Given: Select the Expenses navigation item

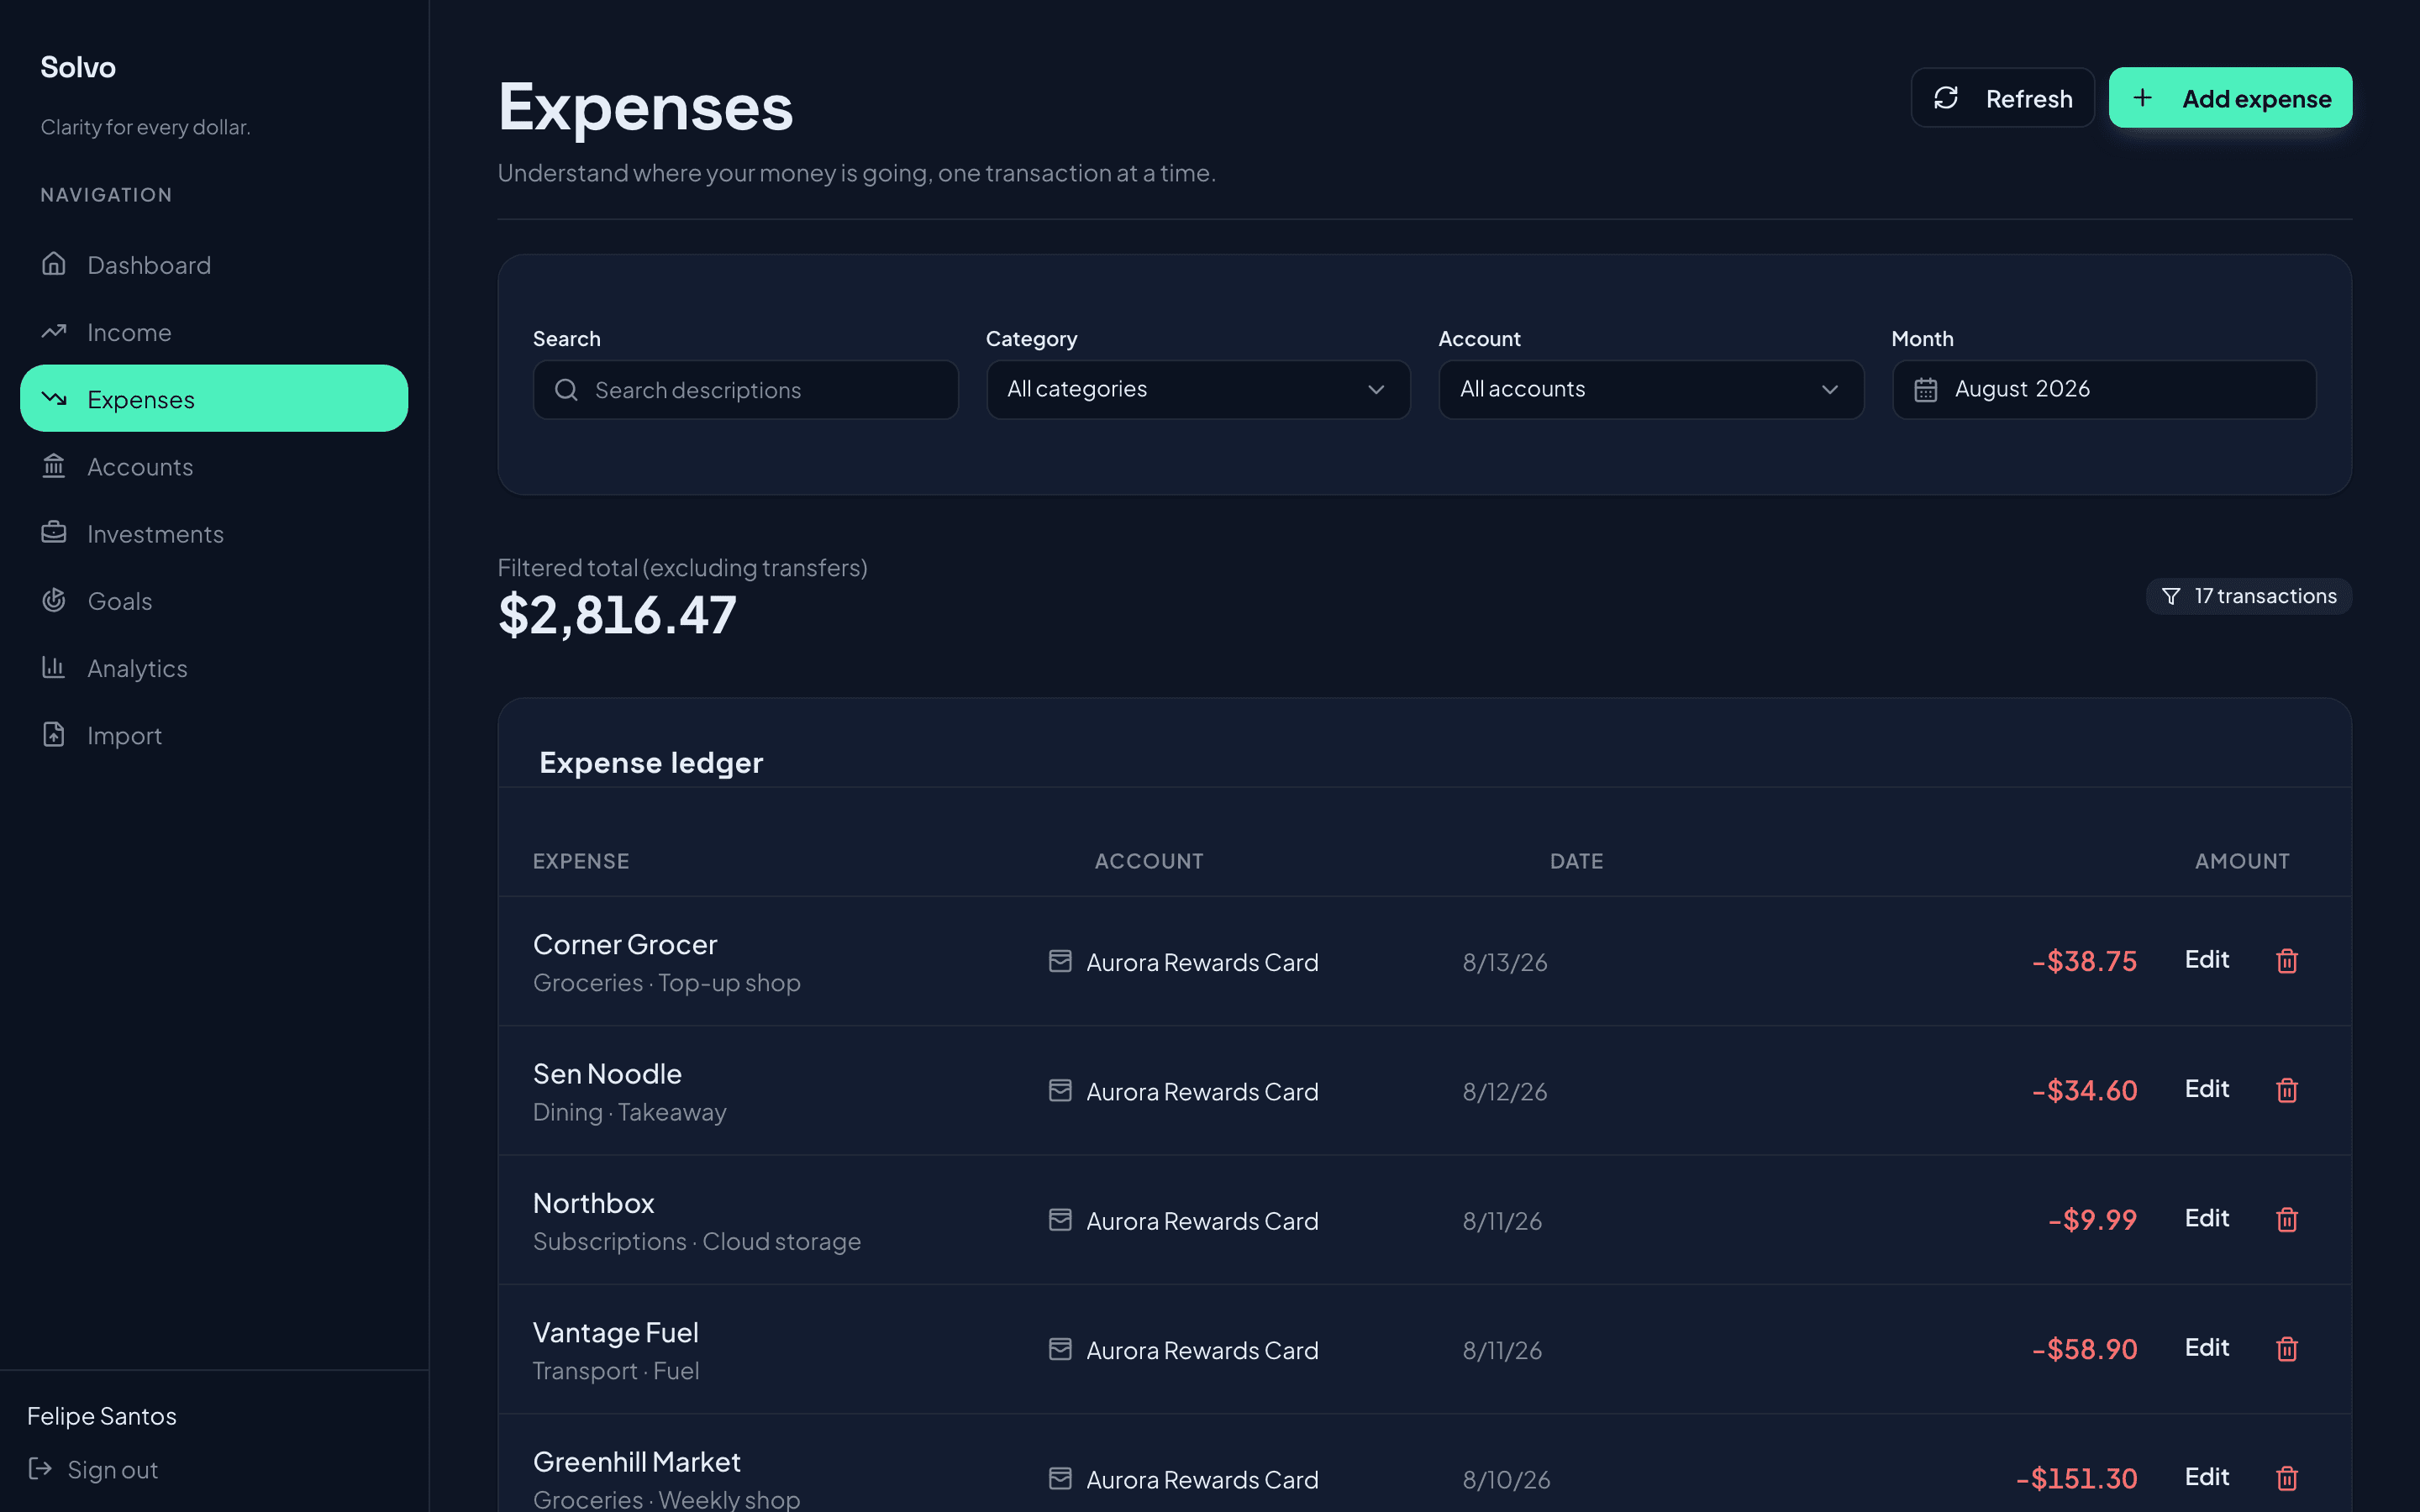Looking at the screenshot, I should pos(214,398).
